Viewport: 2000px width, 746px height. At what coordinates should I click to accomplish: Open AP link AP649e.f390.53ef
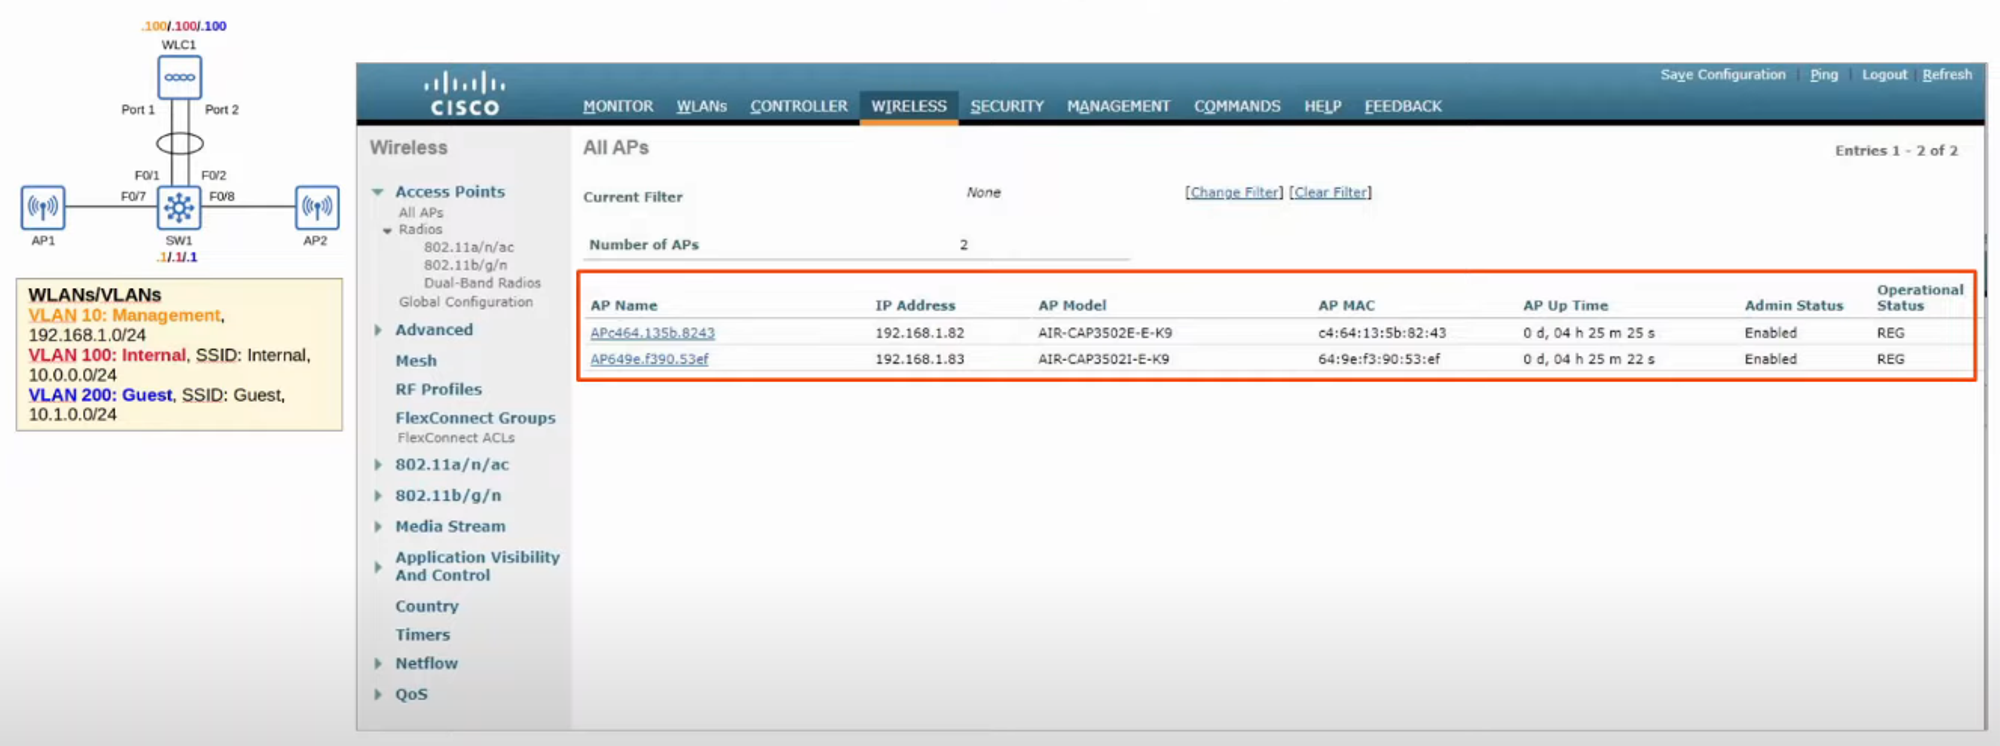(648, 359)
